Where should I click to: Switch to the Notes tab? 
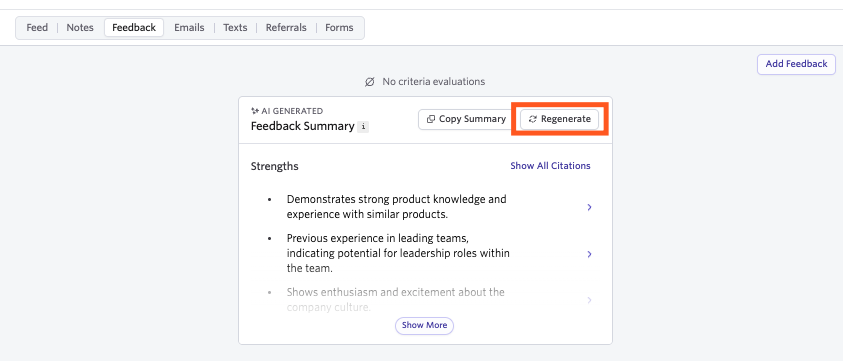pyautogui.click(x=80, y=27)
